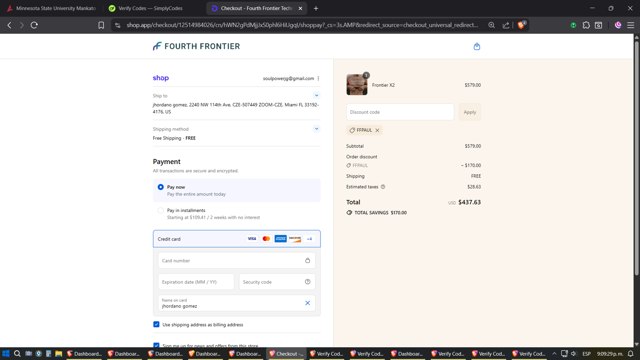Expand the Ship to address section
The width and height of the screenshot is (640, 360).
(316, 96)
